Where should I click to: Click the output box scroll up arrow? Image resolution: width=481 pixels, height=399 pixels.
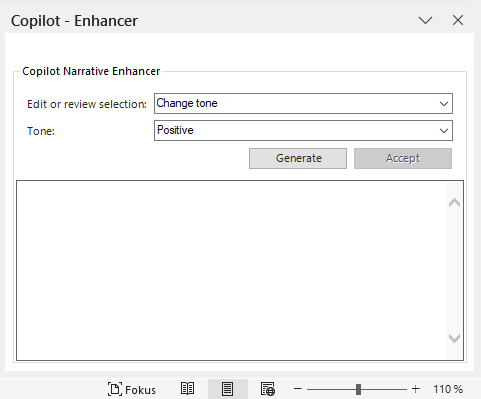point(454,203)
